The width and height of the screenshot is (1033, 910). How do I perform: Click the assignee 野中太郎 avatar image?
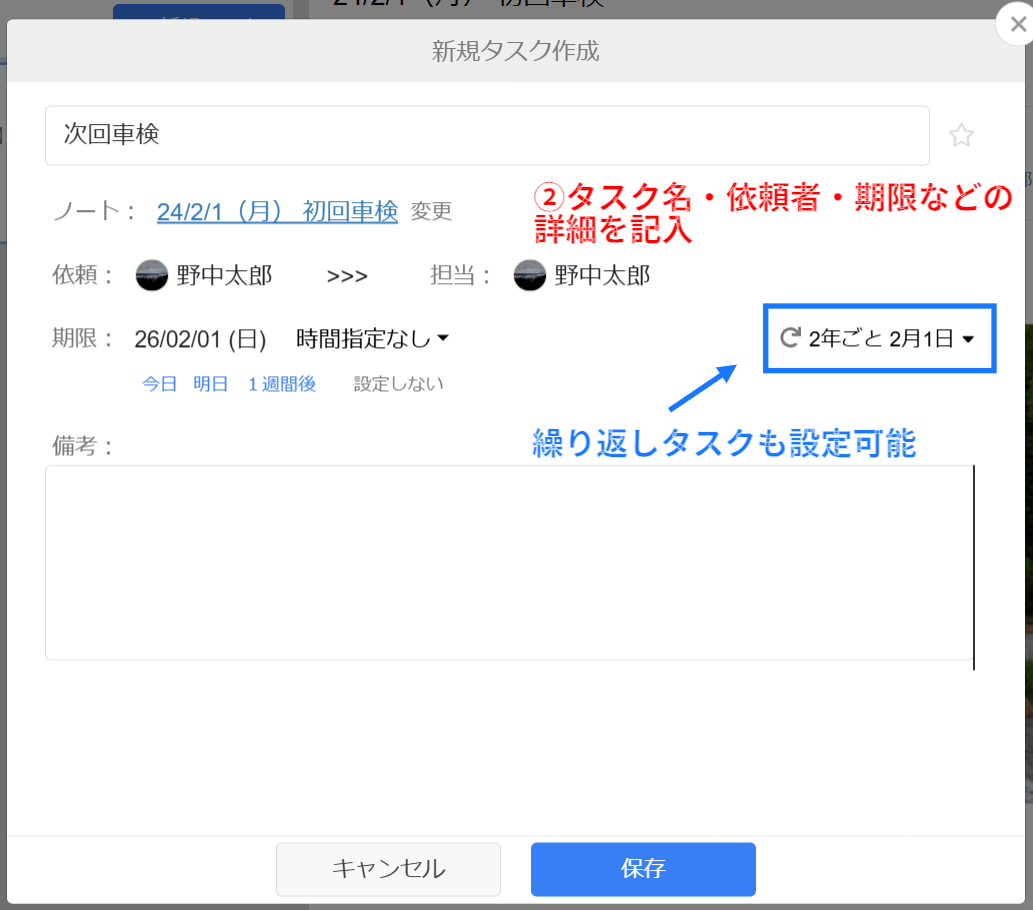click(530, 275)
